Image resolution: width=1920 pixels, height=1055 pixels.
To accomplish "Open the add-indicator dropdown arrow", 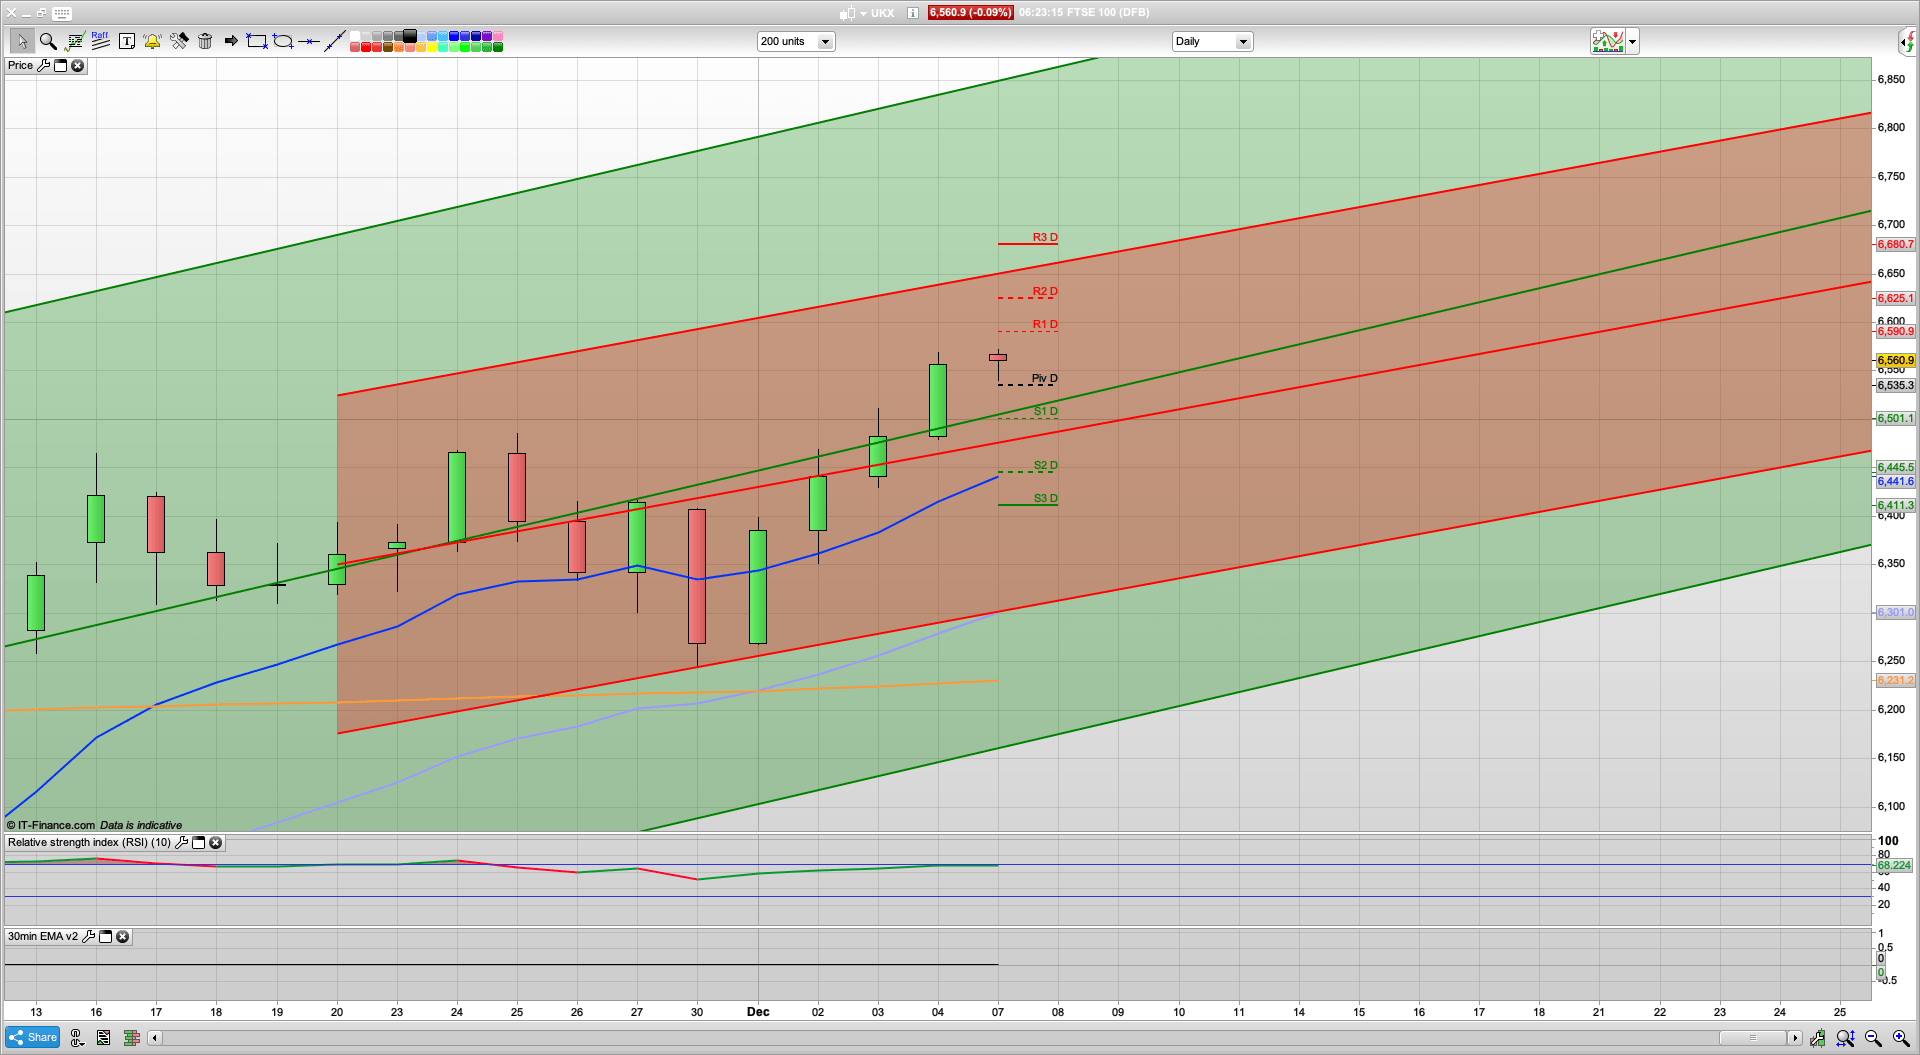I will 1631,41.
